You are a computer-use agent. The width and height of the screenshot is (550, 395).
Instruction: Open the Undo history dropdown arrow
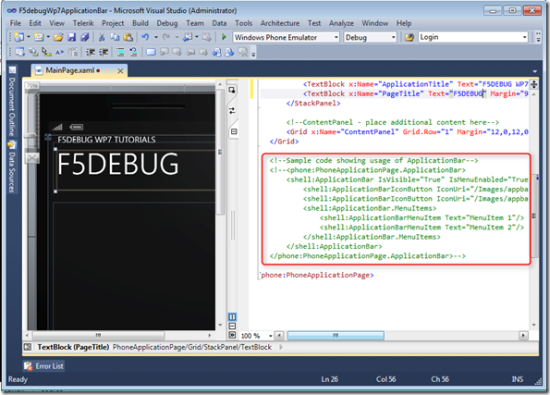[x=156, y=37]
